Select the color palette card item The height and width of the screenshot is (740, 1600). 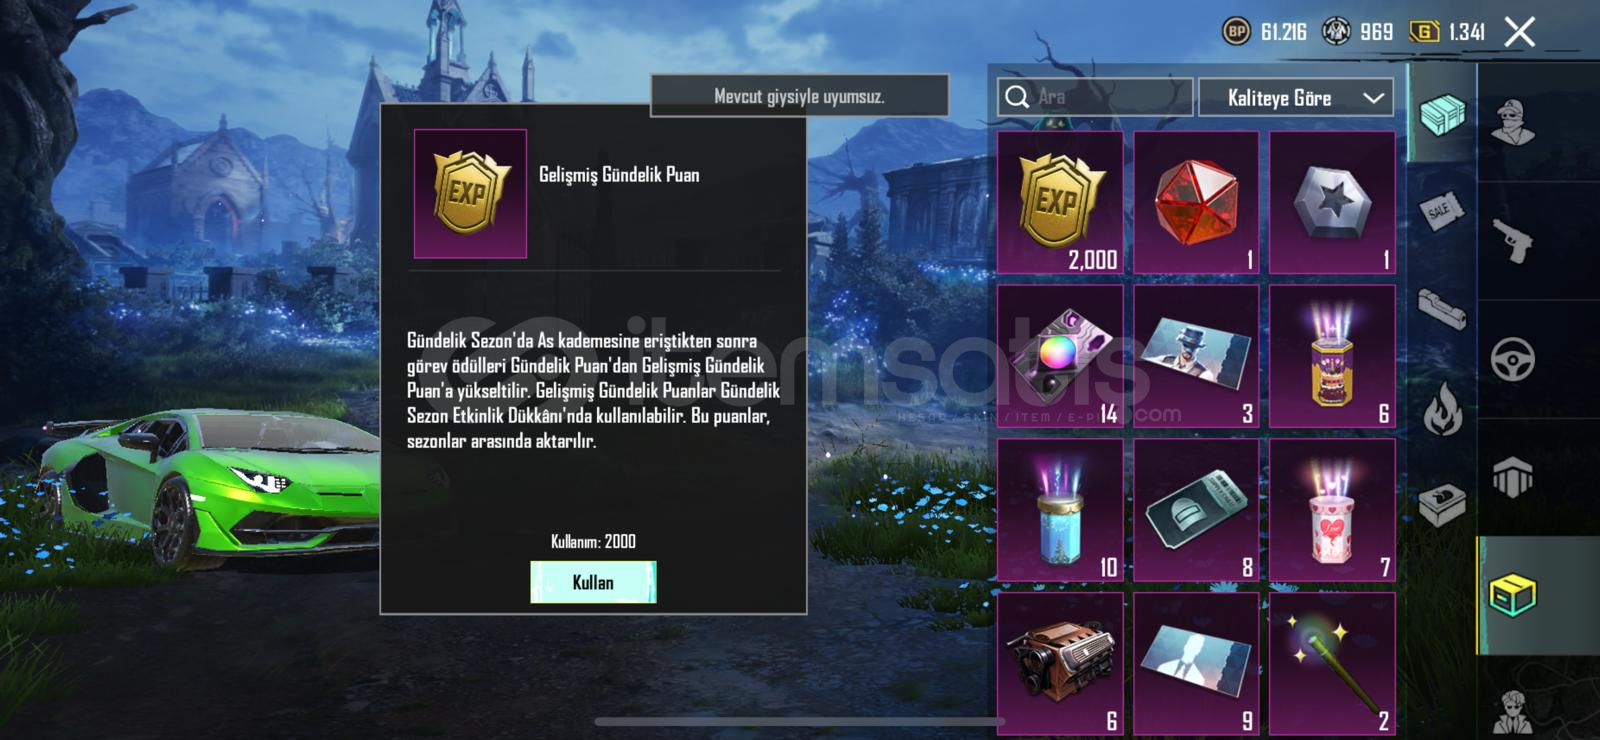click(x=1060, y=357)
